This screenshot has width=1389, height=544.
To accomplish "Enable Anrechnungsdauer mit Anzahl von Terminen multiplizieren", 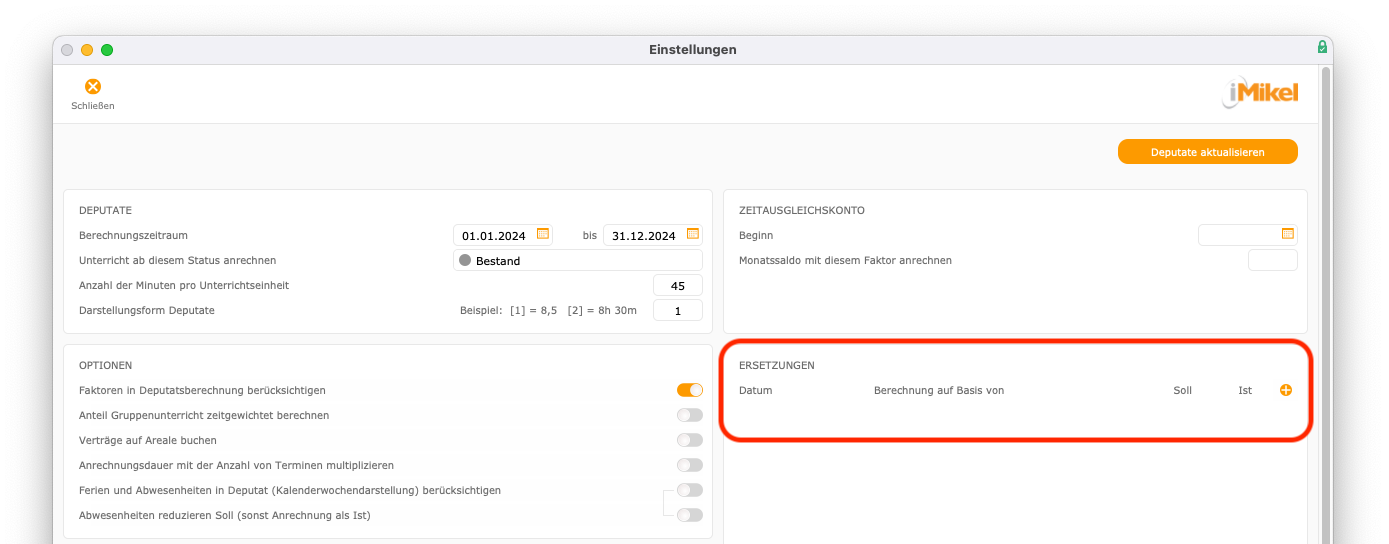I will [x=690, y=465].
